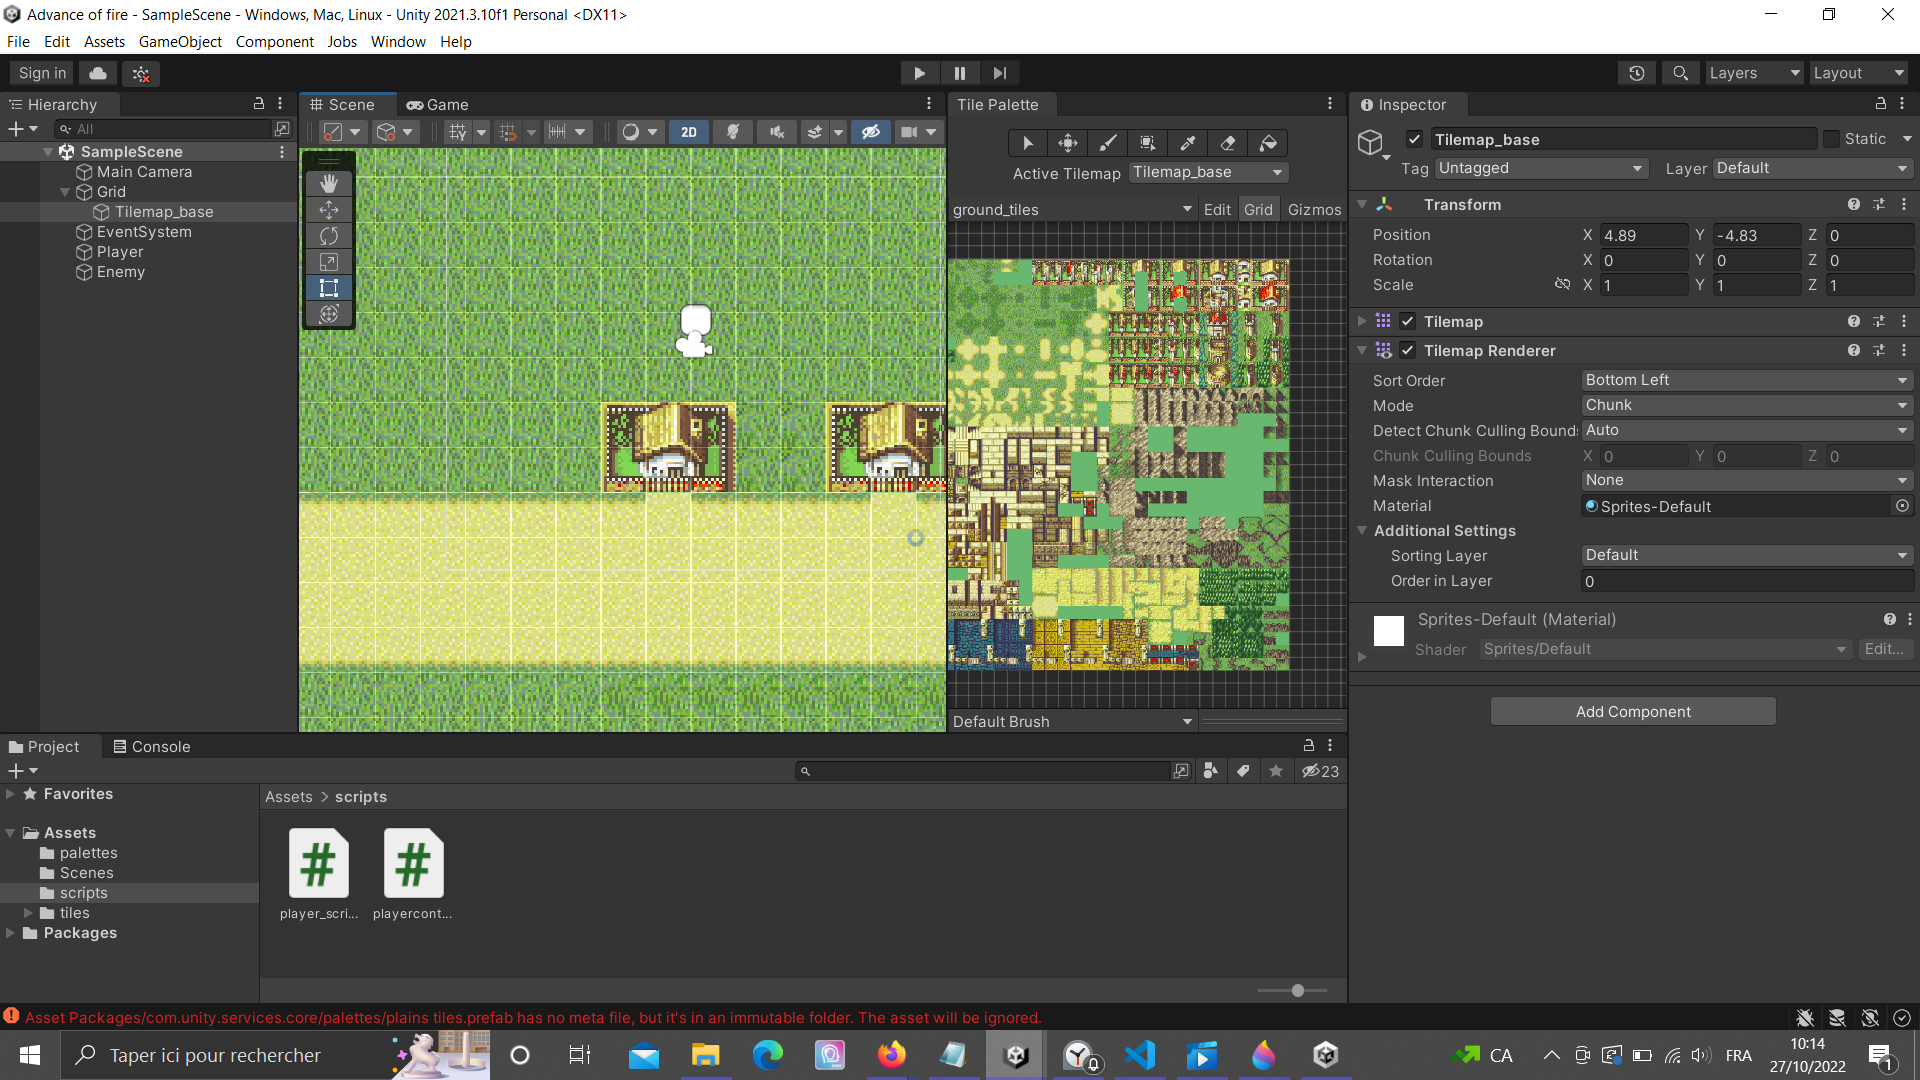Open Tilemap Renderer help icon
The height and width of the screenshot is (1080, 1920).
(1854, 350)
